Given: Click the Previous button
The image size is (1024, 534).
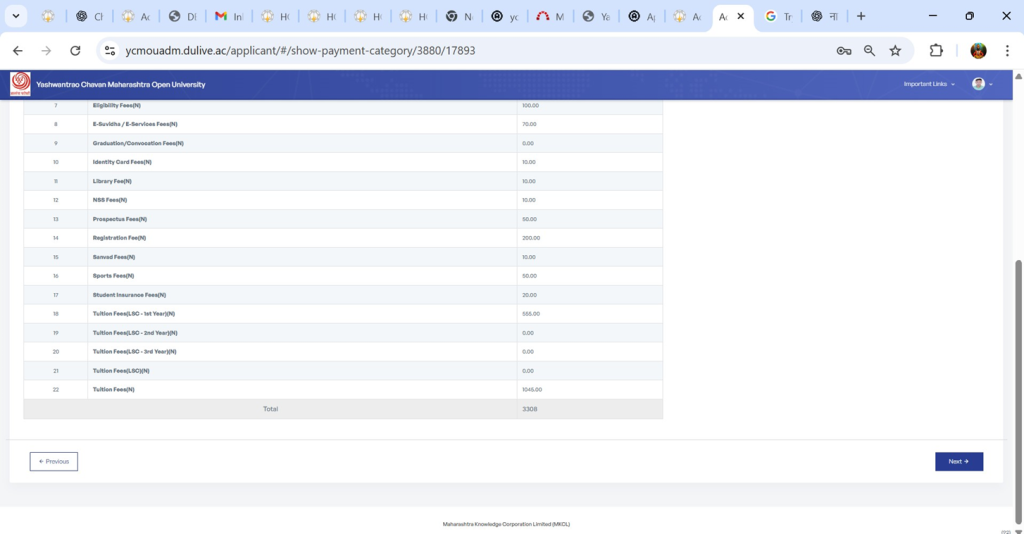Looking at the screenshot, I should [54, 461].
